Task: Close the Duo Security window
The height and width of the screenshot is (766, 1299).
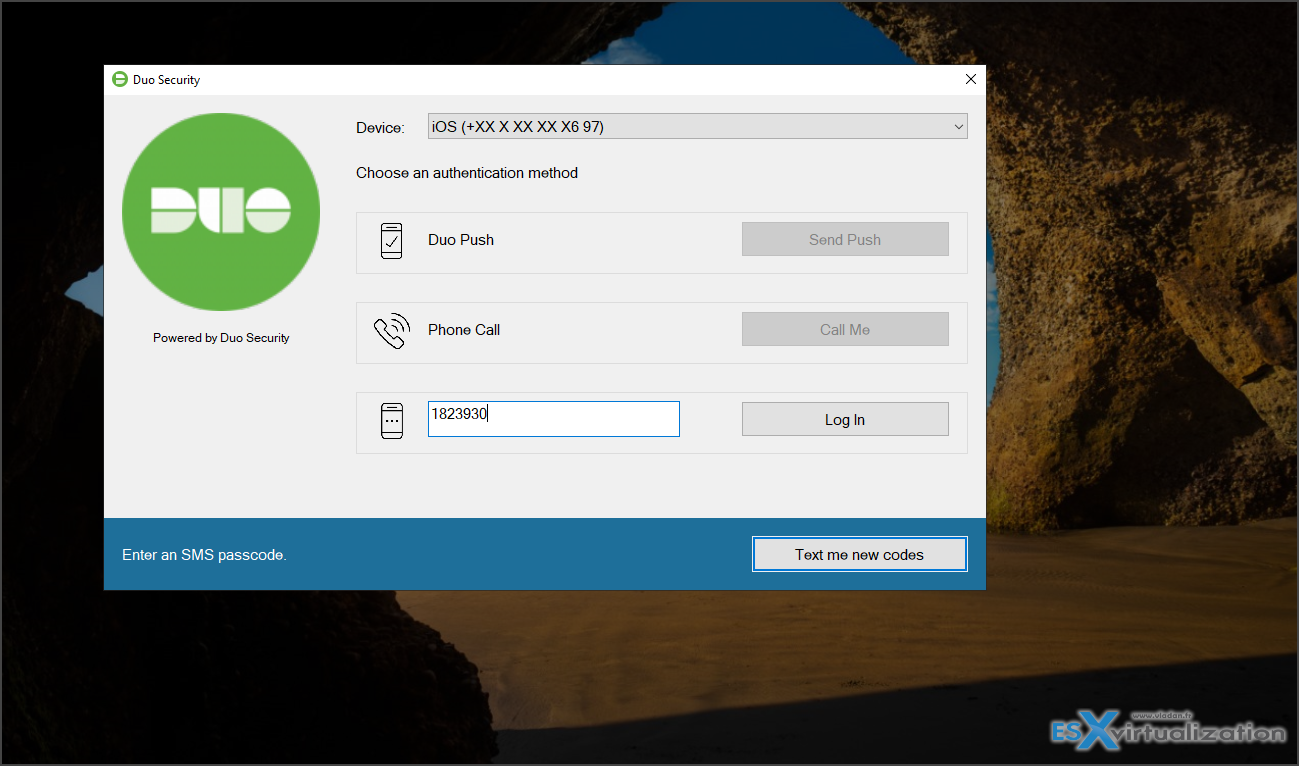Action: click(970, 80)
